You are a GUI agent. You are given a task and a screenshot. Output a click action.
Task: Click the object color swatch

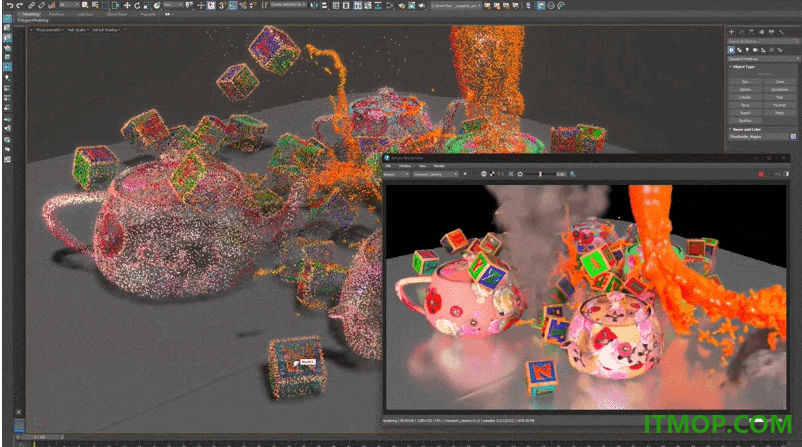point(793,137)
